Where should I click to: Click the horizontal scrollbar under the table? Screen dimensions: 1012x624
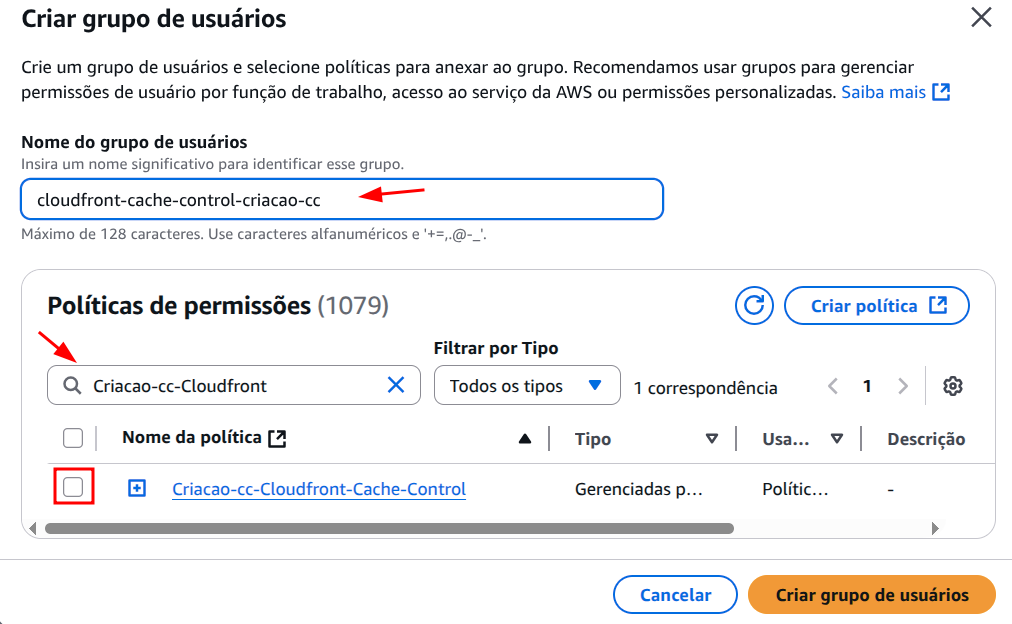click(x=390, y=528)
